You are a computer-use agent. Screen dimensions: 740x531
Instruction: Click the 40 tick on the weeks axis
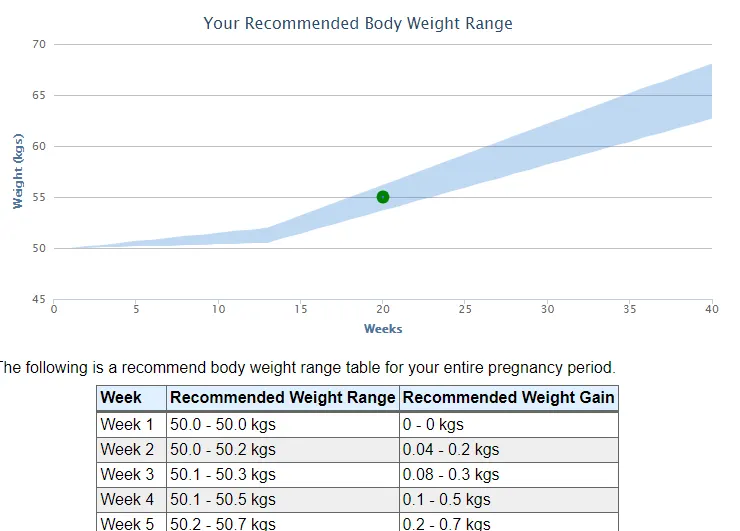click(712, 310)
